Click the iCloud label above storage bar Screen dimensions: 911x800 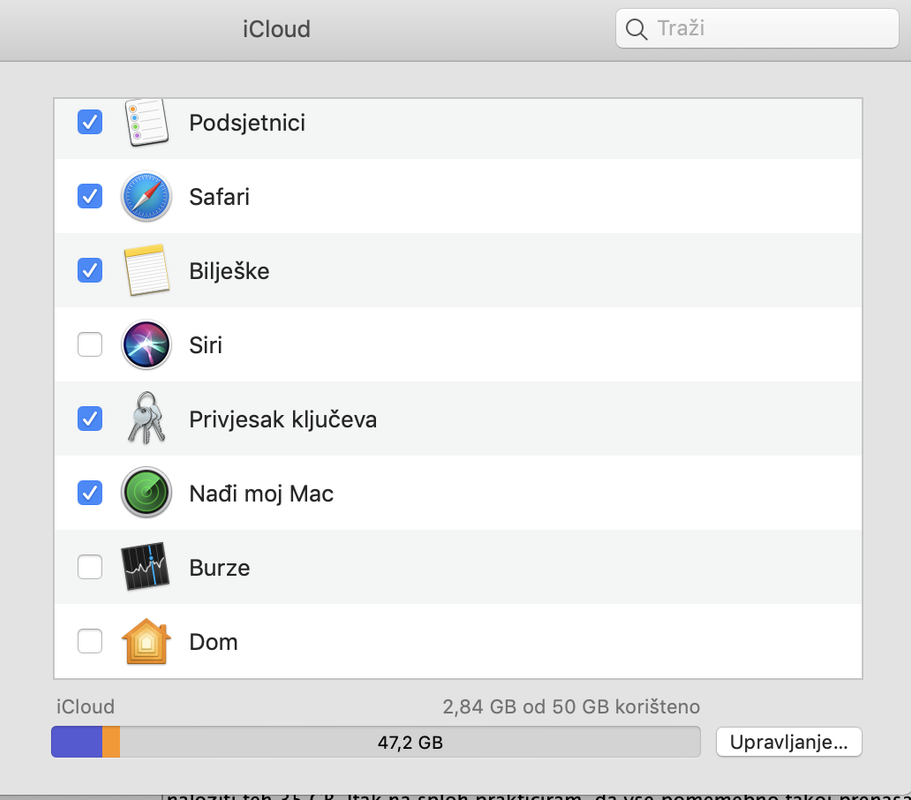click(x=85, y=707)
